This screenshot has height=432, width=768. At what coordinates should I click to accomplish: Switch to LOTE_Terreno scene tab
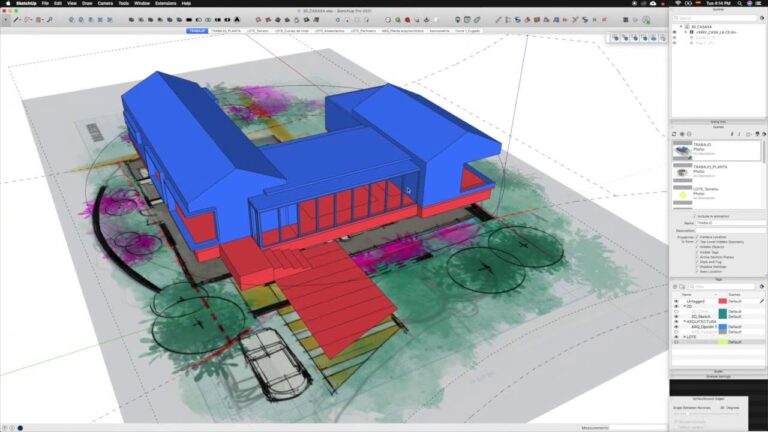point(258,31)
